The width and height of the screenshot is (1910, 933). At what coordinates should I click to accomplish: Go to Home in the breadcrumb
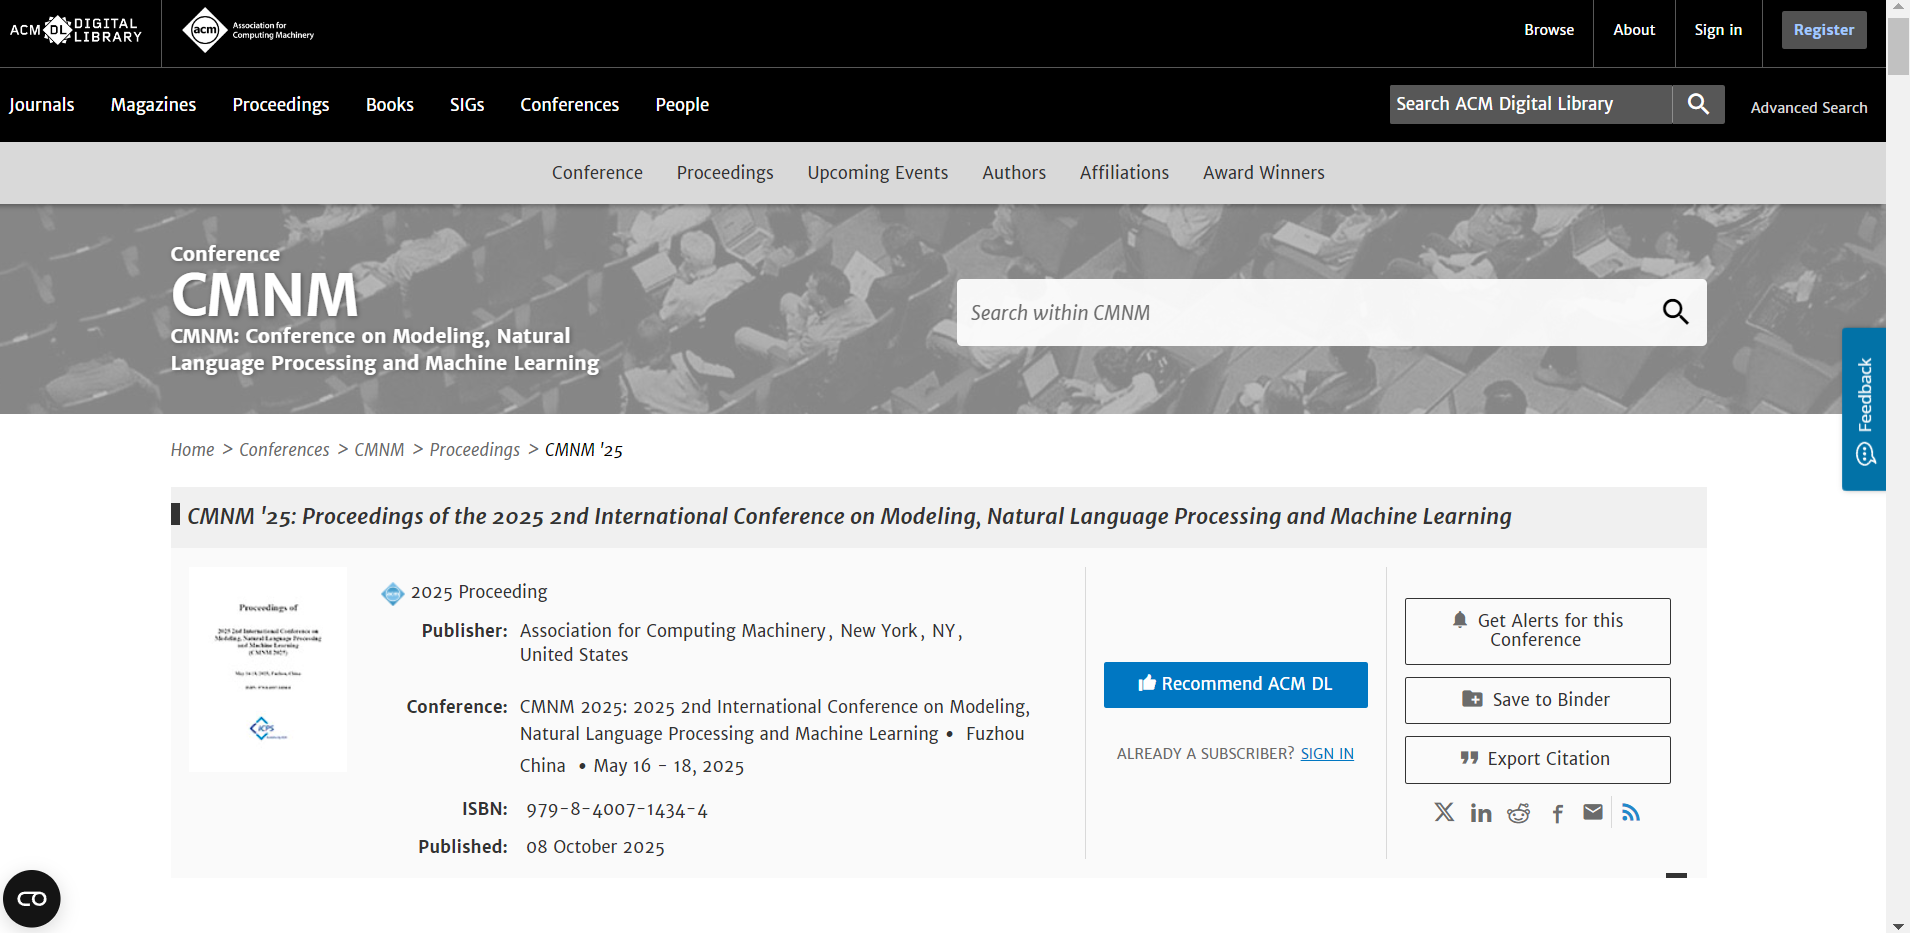click(192, 450)
